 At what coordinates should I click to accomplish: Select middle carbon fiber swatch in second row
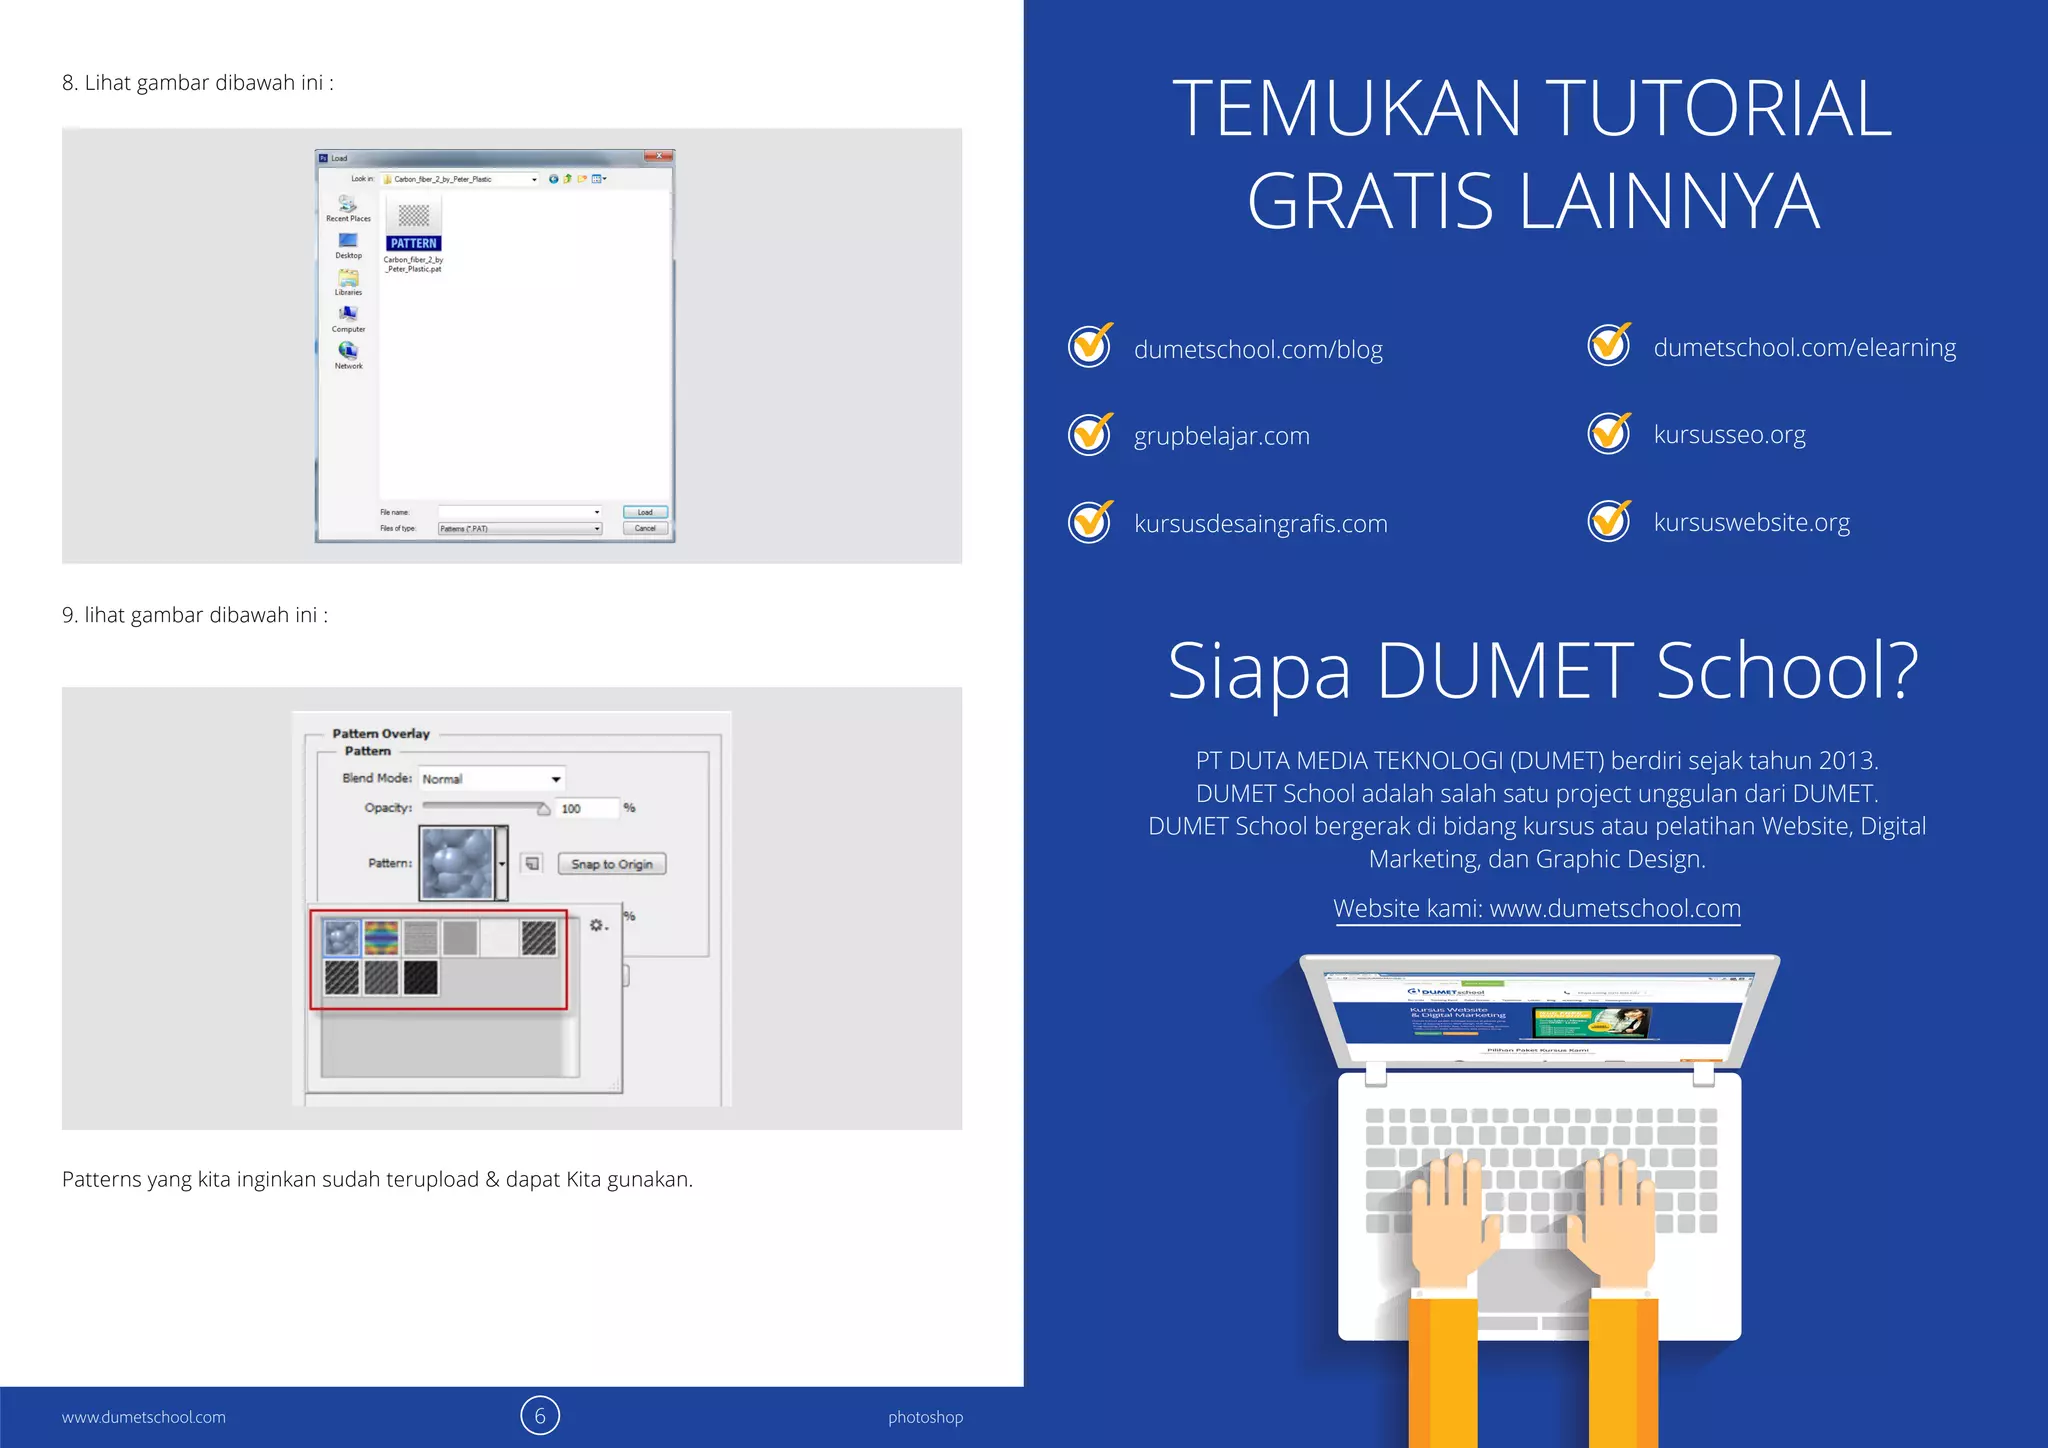(x=381, y=977)
